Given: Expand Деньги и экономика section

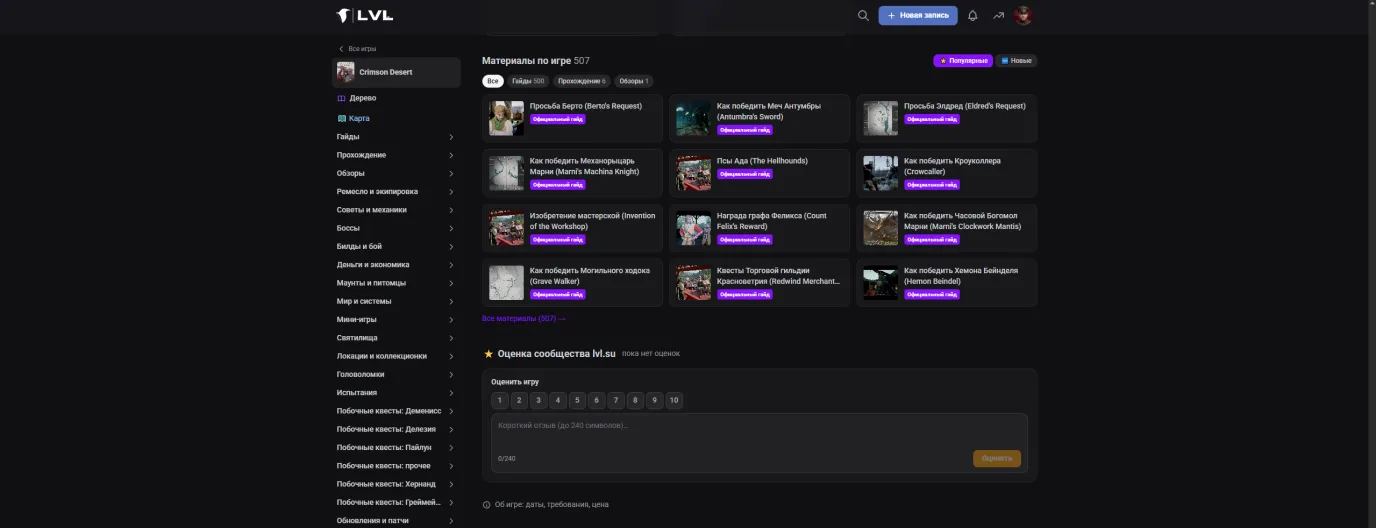Looking at the screenshot, I should click(x=396, y=265).
